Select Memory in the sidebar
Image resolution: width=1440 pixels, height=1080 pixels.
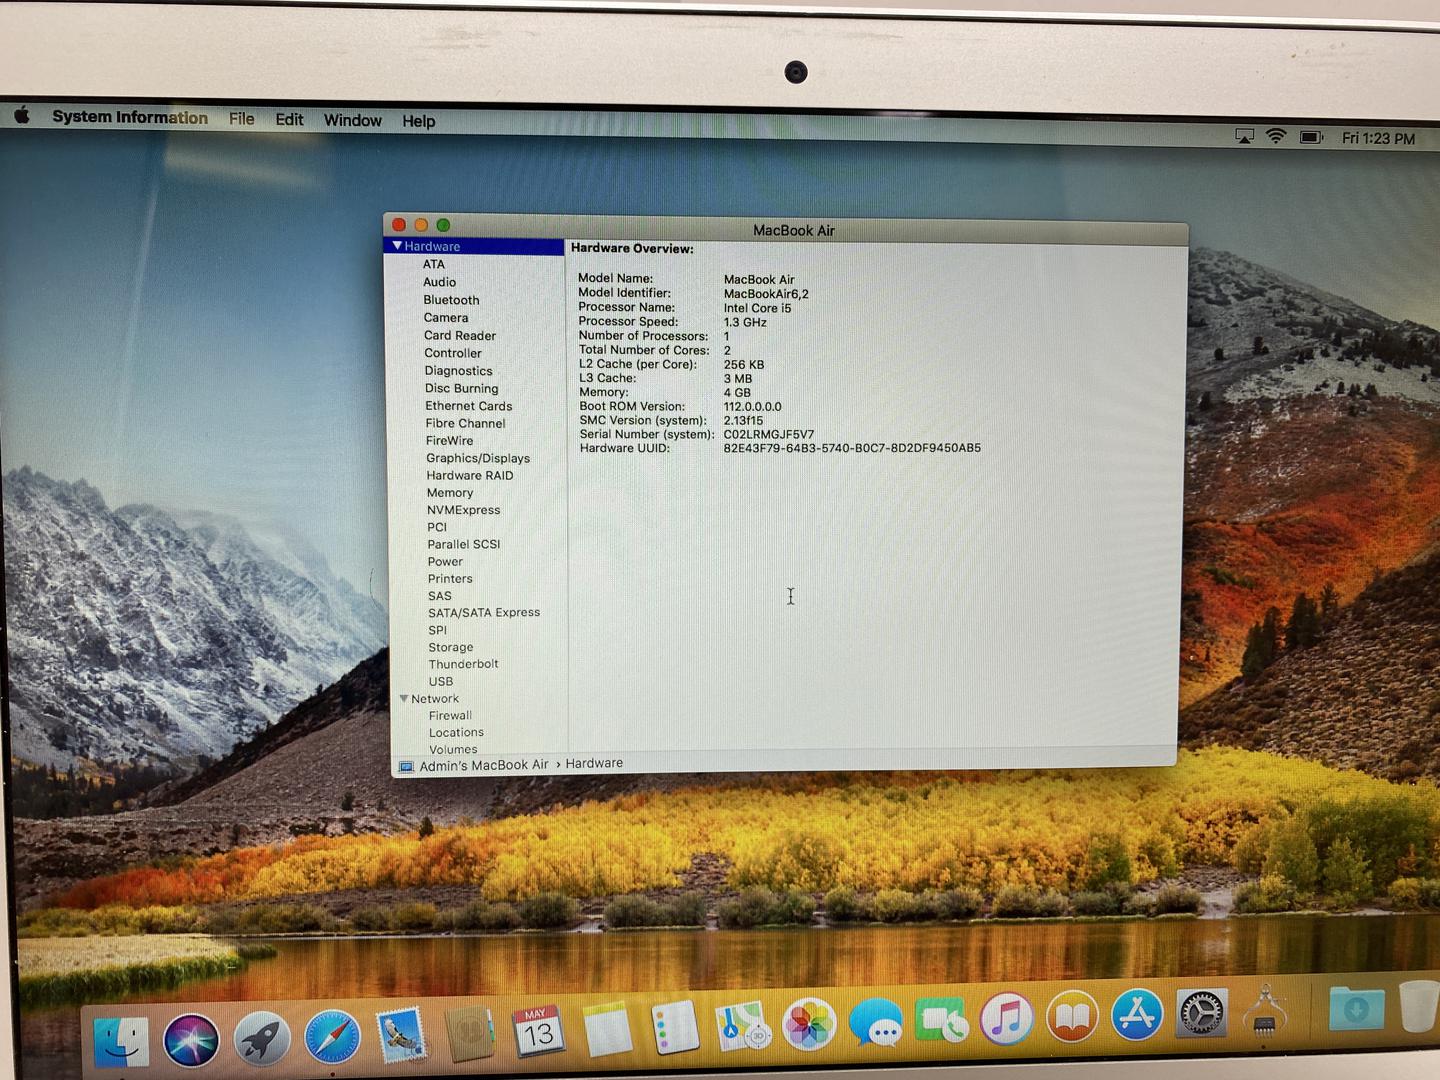coord(450,493)
